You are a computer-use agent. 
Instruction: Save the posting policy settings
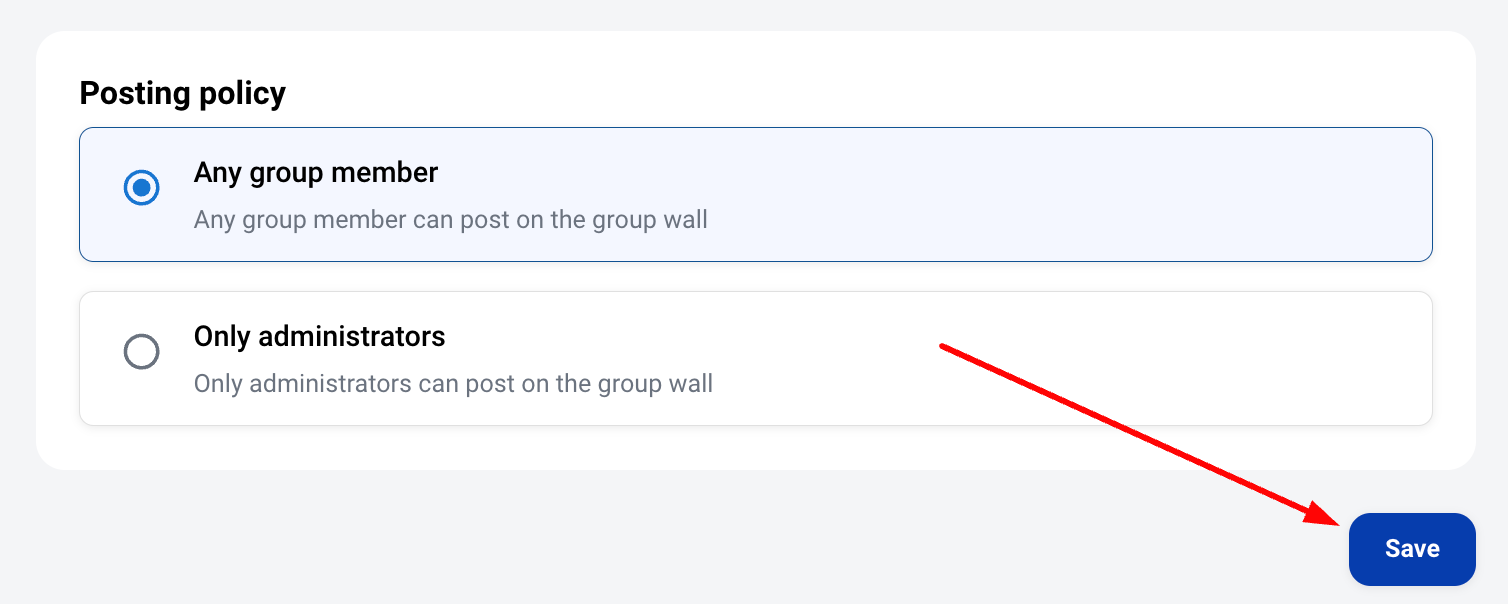[1411, 549]
